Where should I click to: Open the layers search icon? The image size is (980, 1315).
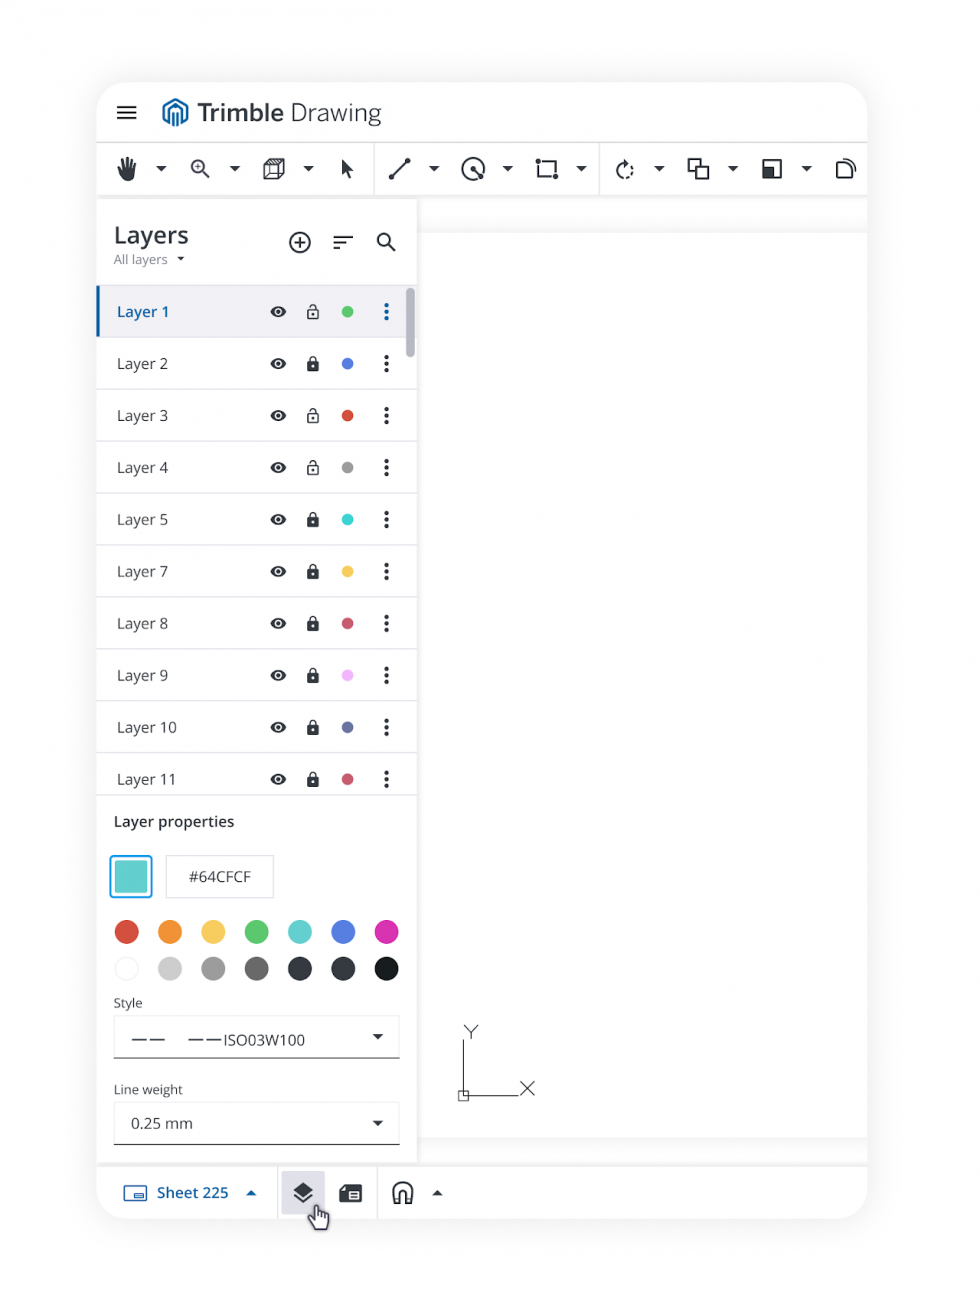pyautogui.click(x=386, y=243)
